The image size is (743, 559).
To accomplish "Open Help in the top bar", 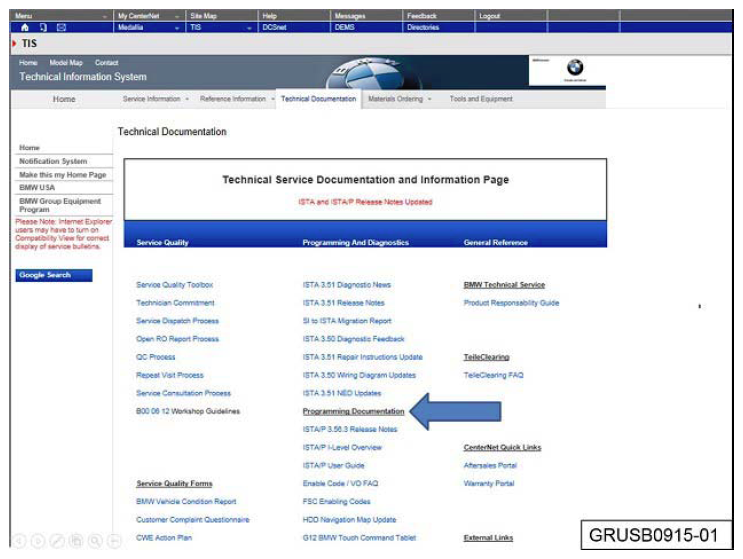I will pyautogui.click(x=270, y=16).
